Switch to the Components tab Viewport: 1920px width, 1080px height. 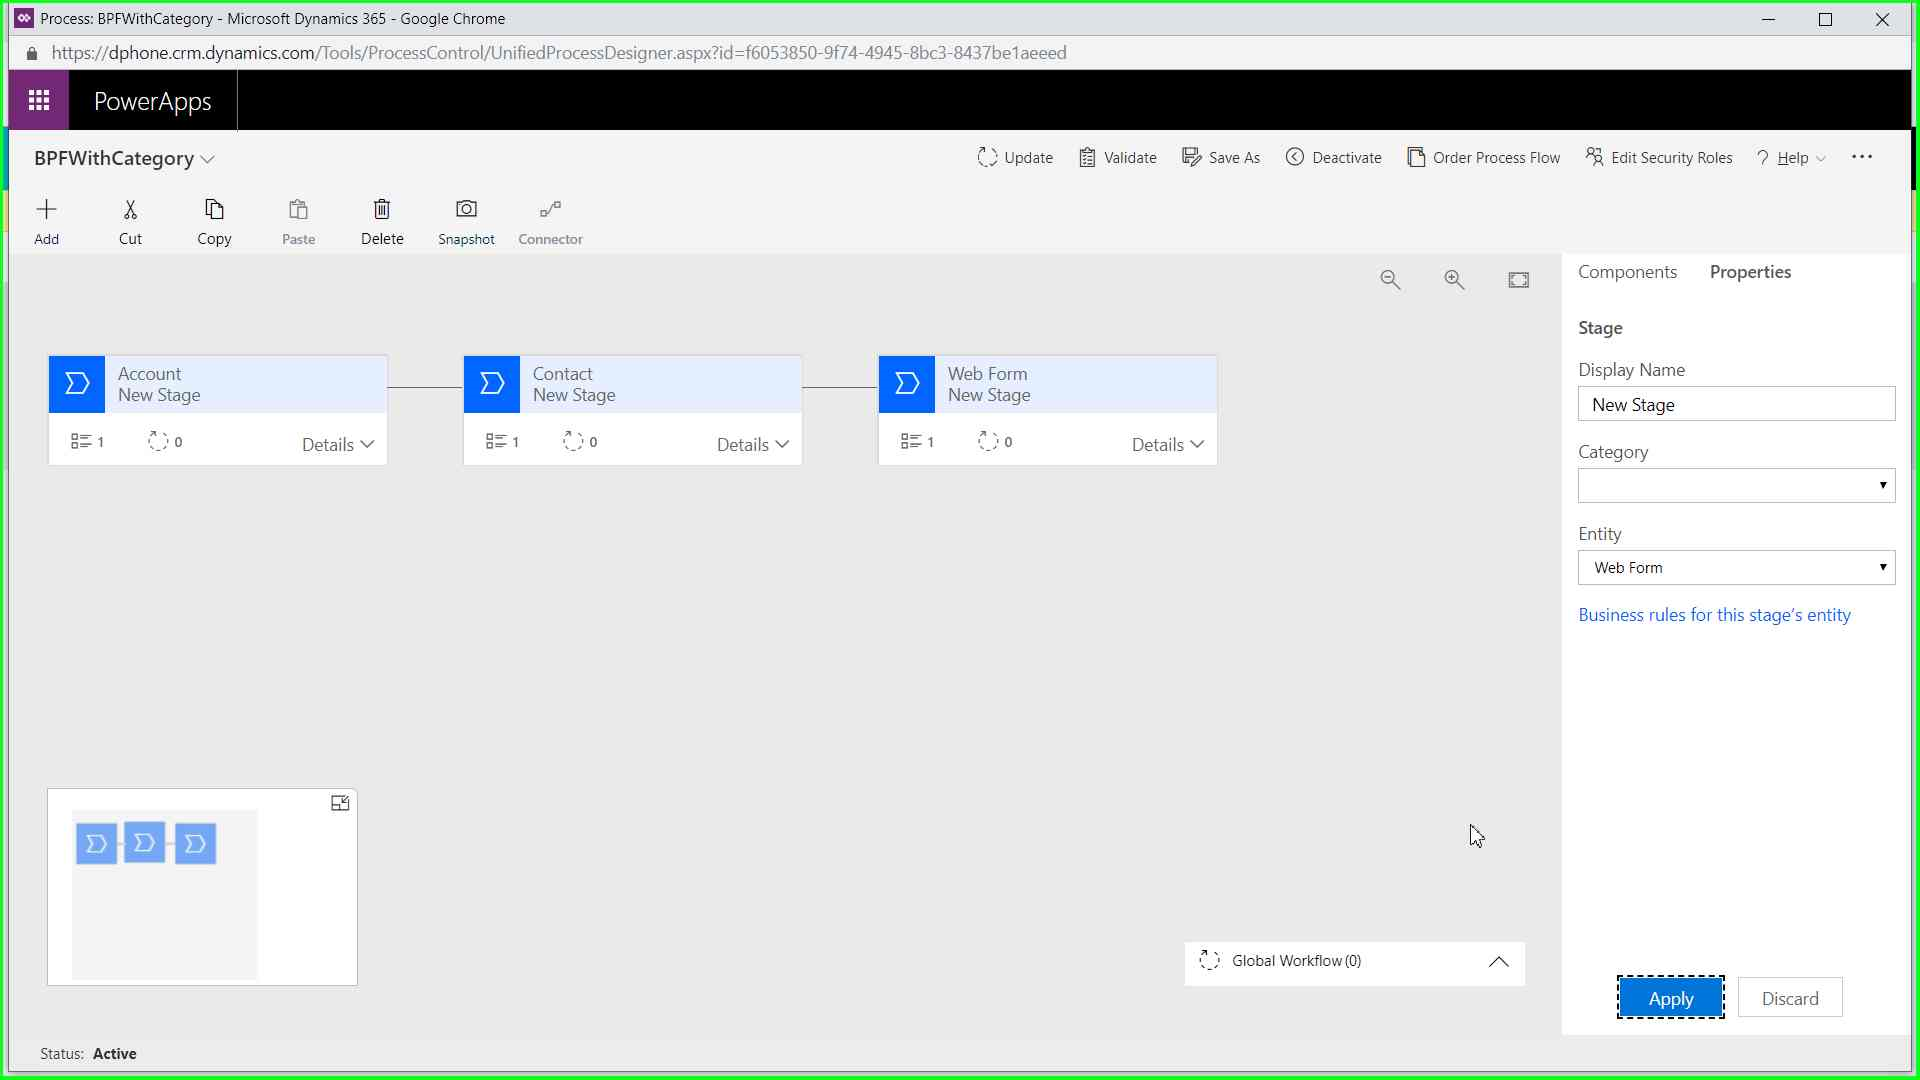[1627, 272]
